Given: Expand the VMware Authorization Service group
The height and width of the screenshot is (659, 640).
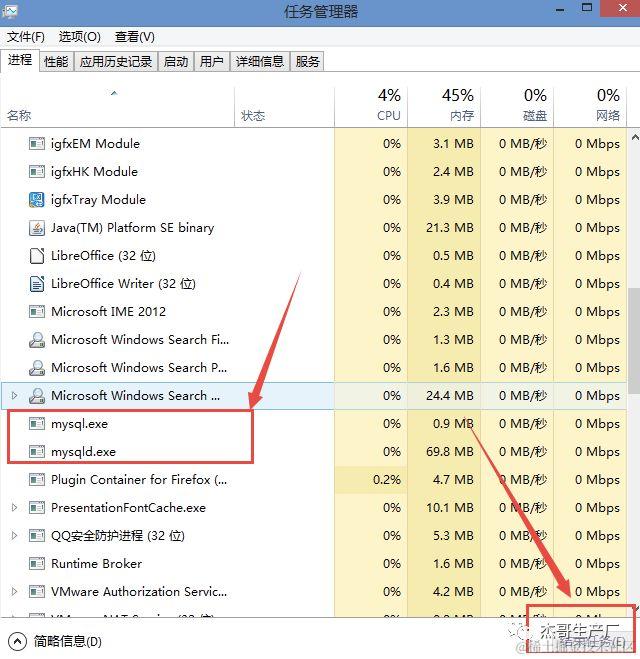Looking at the screenshot, I should (14, 592).
